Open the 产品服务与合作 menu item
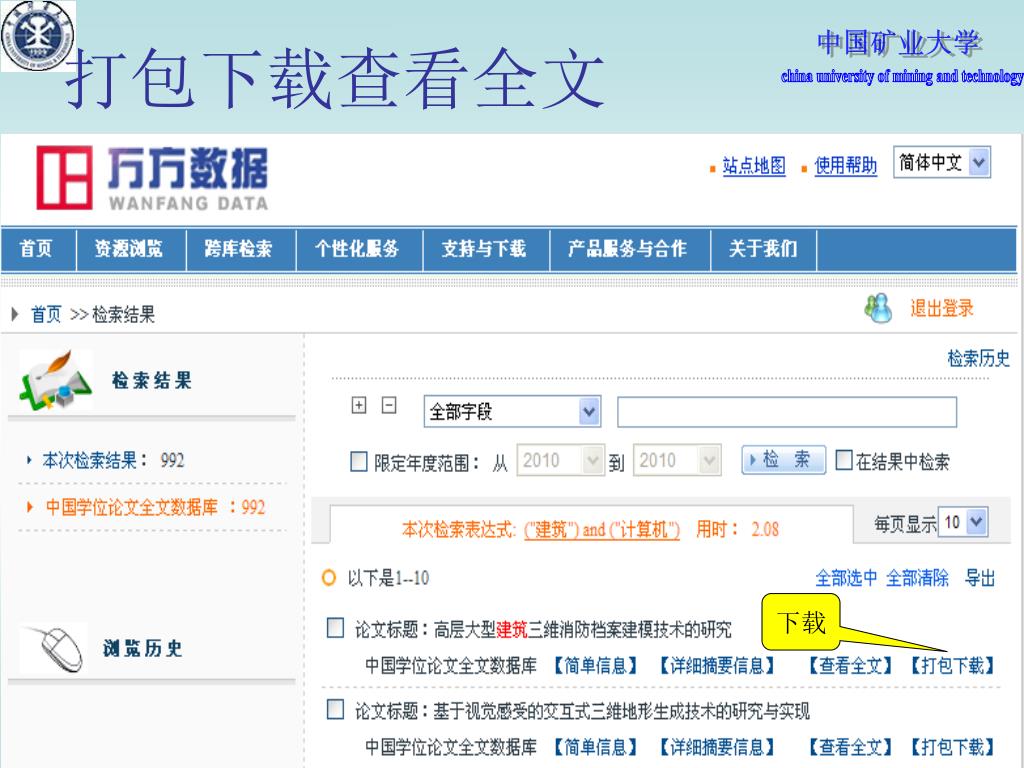Screen dimensions: 1024x768 coord(628,249)
